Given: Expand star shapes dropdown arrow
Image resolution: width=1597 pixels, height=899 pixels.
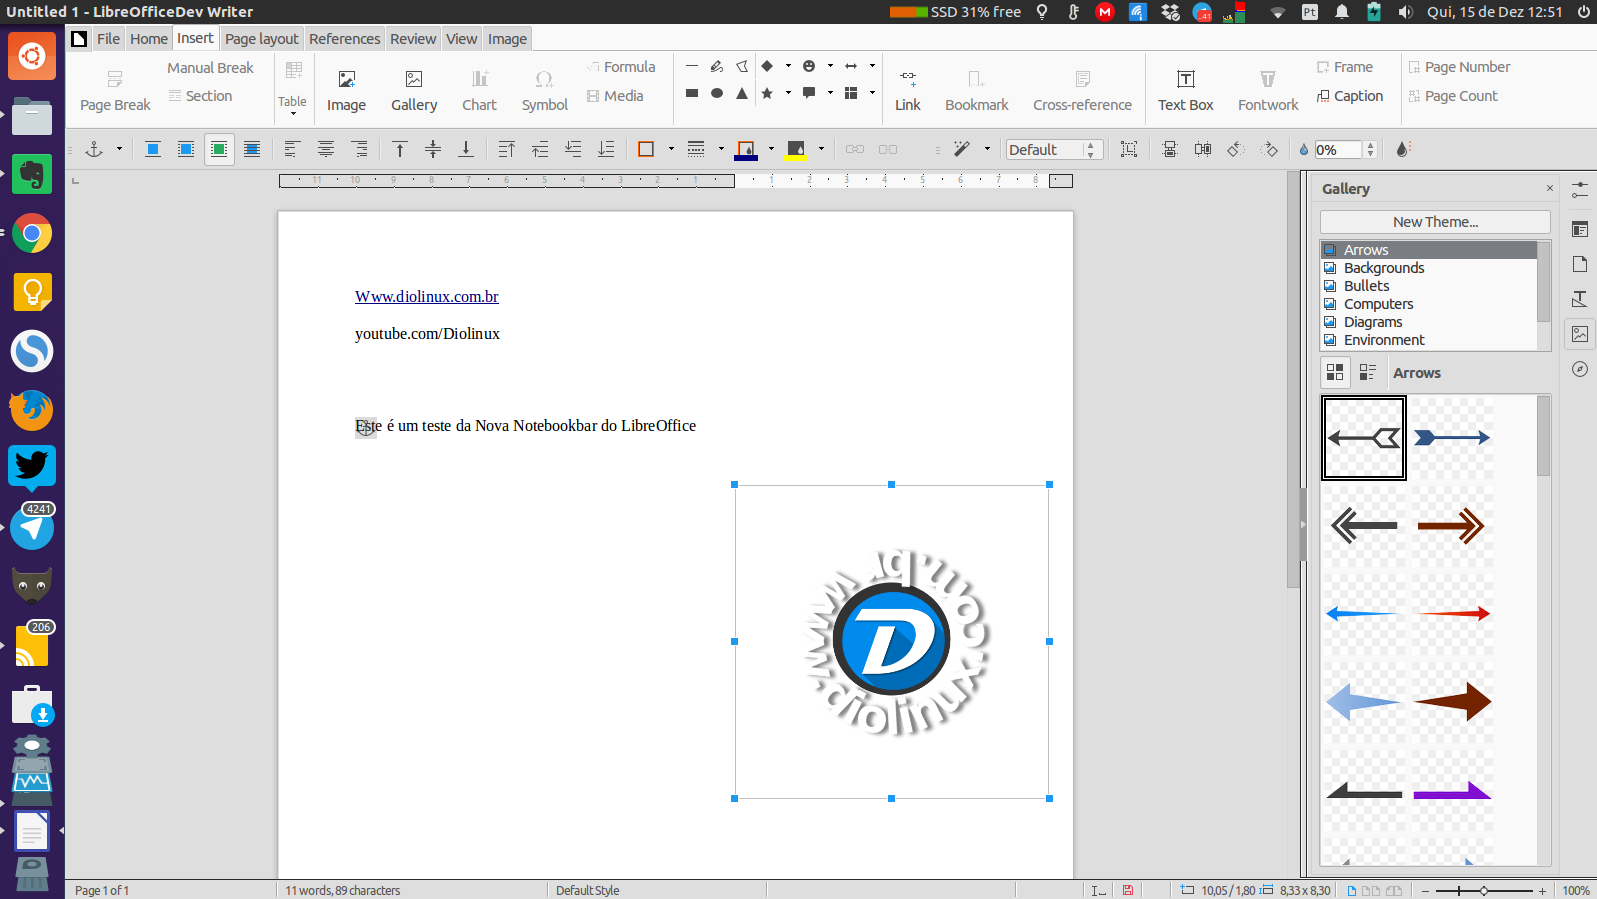Looking at the screenshot, I should 788,93.
